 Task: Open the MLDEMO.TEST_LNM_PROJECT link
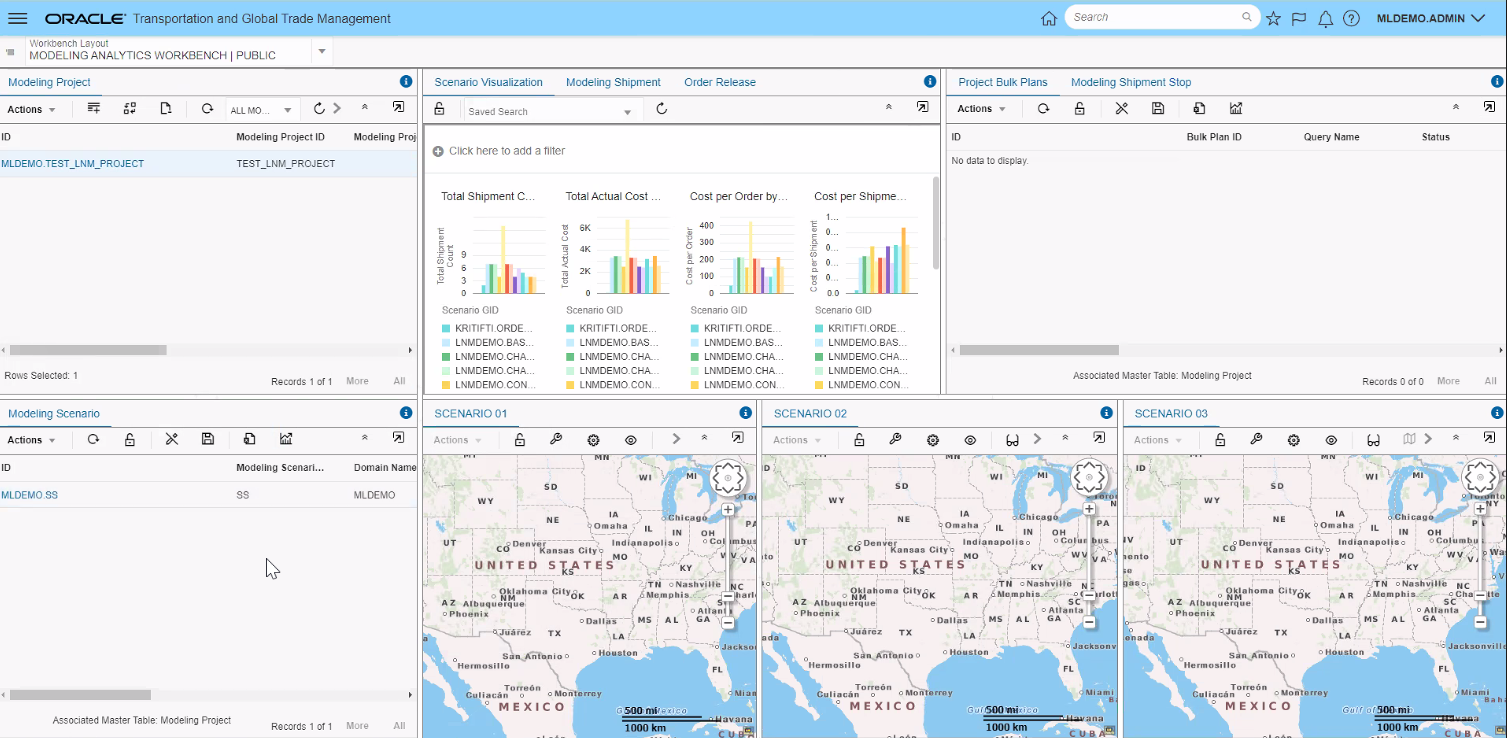[x=72, y=163]
